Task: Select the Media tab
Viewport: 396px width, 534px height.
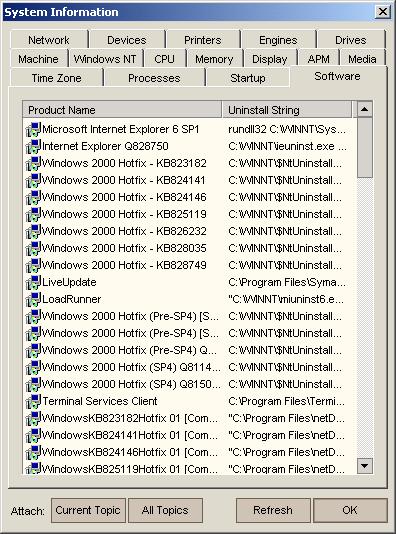Action: pyautogui.click(x=362, y=59)
